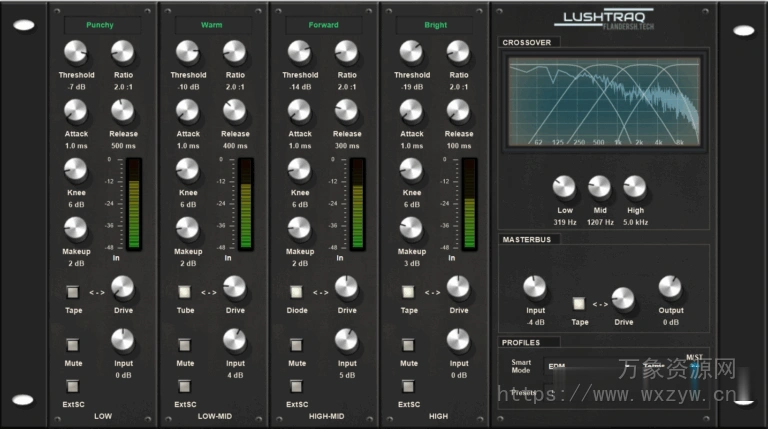Mute the HIGH-MID band

coord(296,345)
